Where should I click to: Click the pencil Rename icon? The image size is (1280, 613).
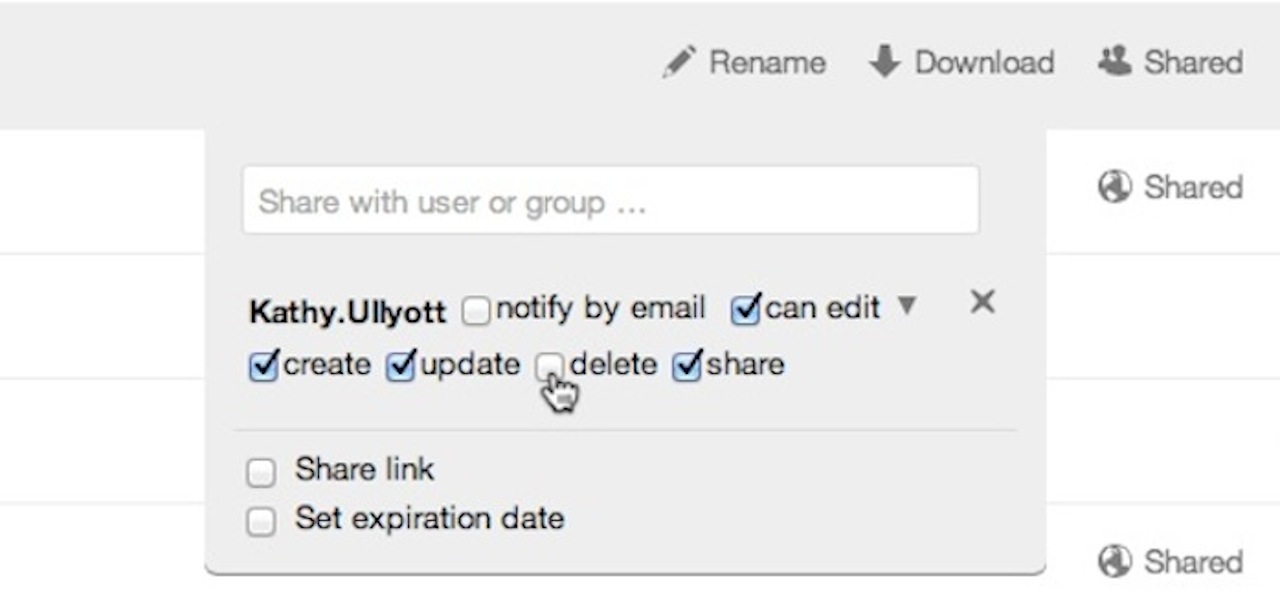click(x=678, y=63)
